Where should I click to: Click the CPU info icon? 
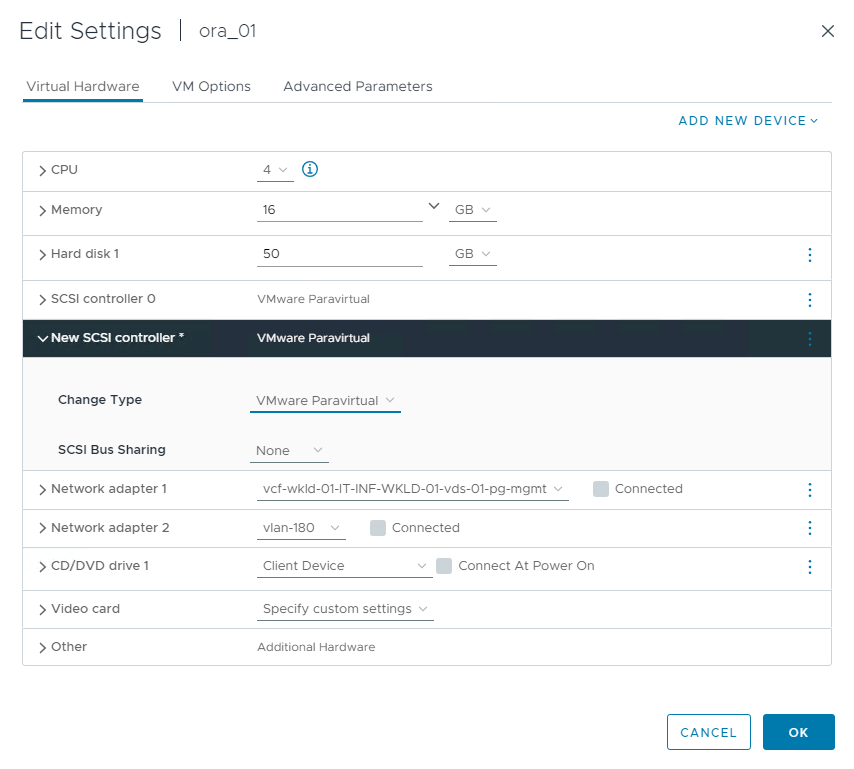pyautogui.click(x=310, y=170)
